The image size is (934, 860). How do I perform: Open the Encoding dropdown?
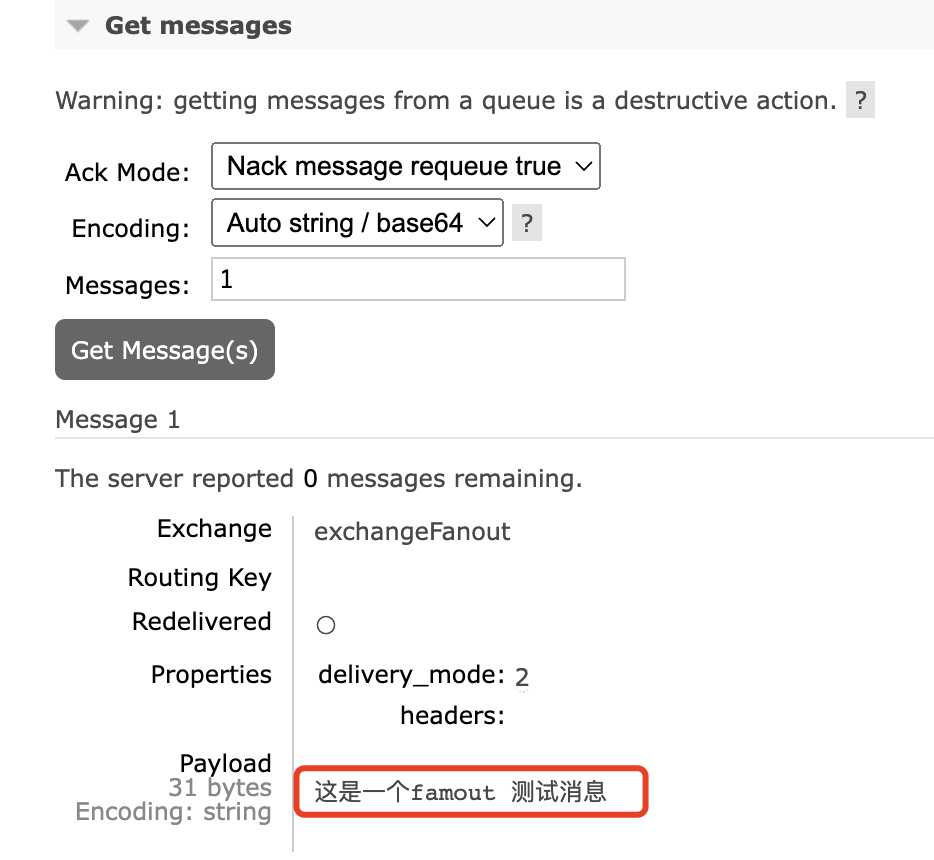pos(356,223)
